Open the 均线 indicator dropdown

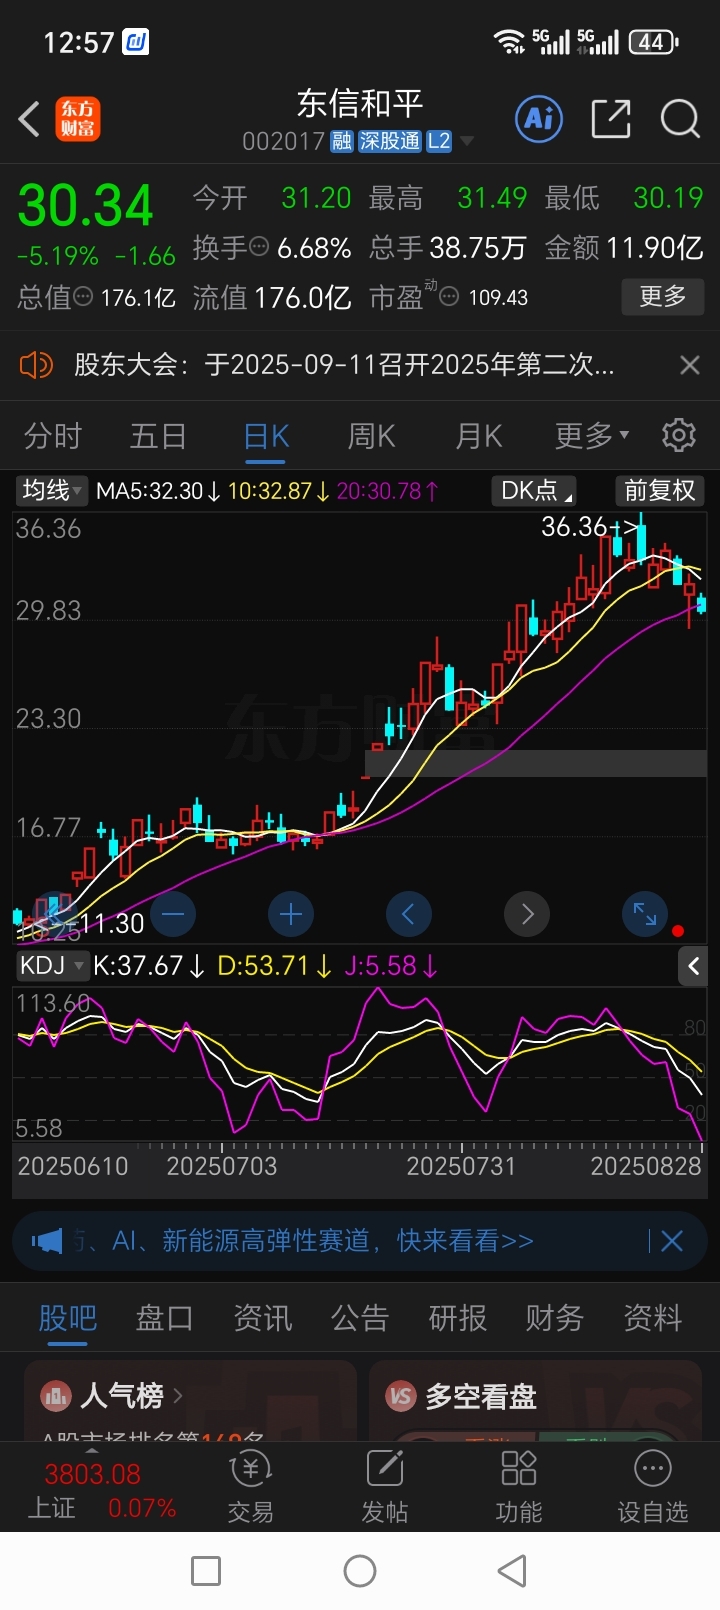click(52, 490)
